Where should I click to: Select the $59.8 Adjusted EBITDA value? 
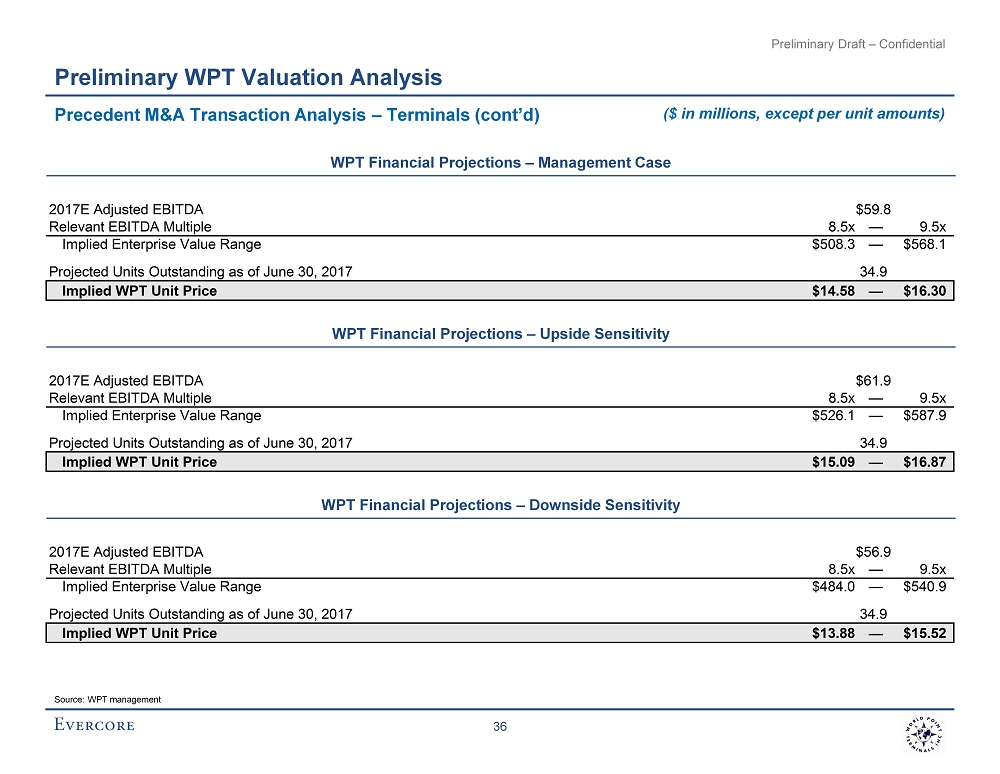pos(874,209)
